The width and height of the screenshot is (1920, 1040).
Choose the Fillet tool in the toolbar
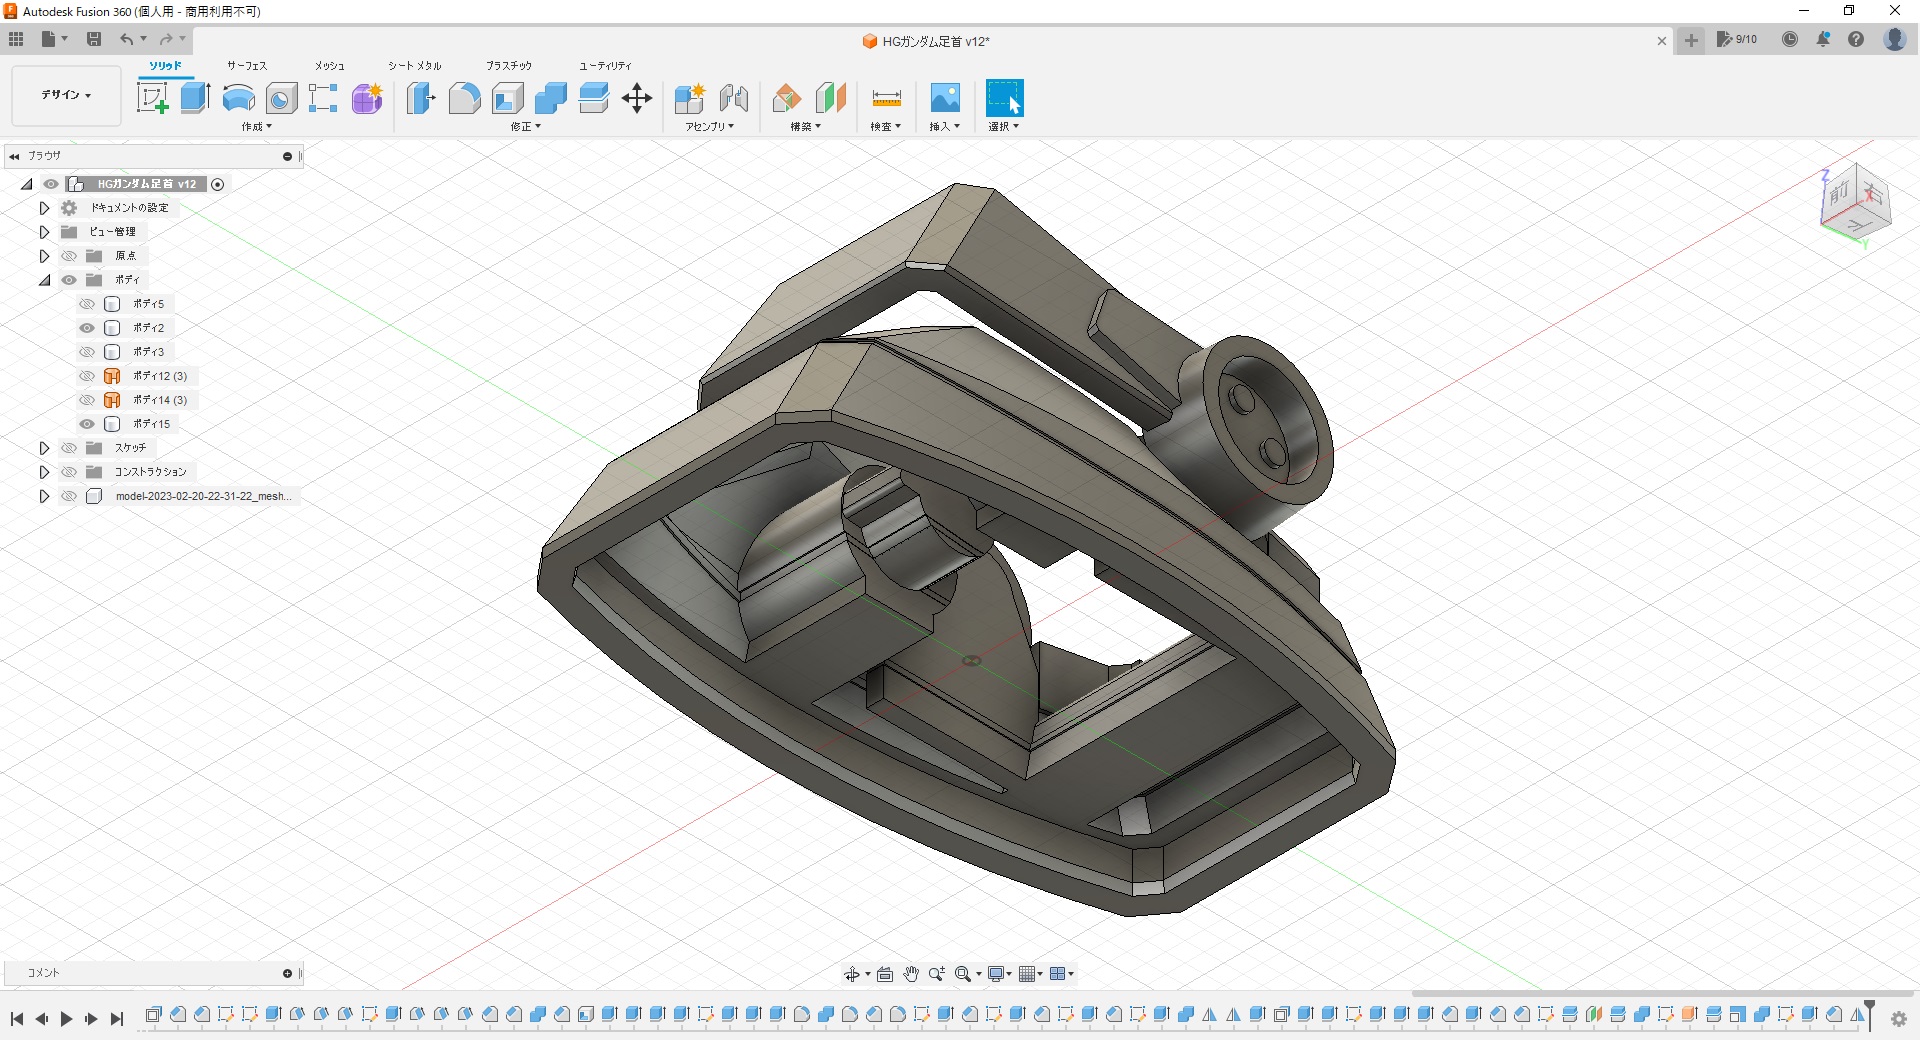[464, 98]
